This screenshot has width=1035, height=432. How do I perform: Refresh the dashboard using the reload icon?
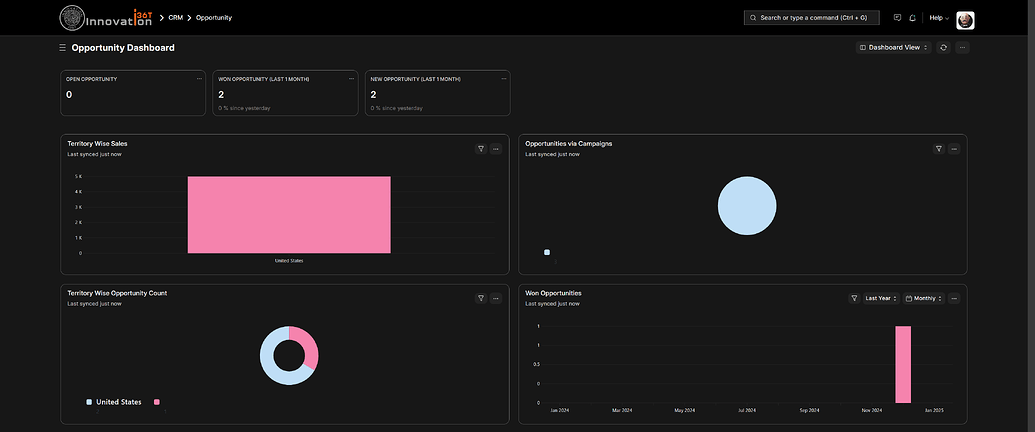pos(943,47)
